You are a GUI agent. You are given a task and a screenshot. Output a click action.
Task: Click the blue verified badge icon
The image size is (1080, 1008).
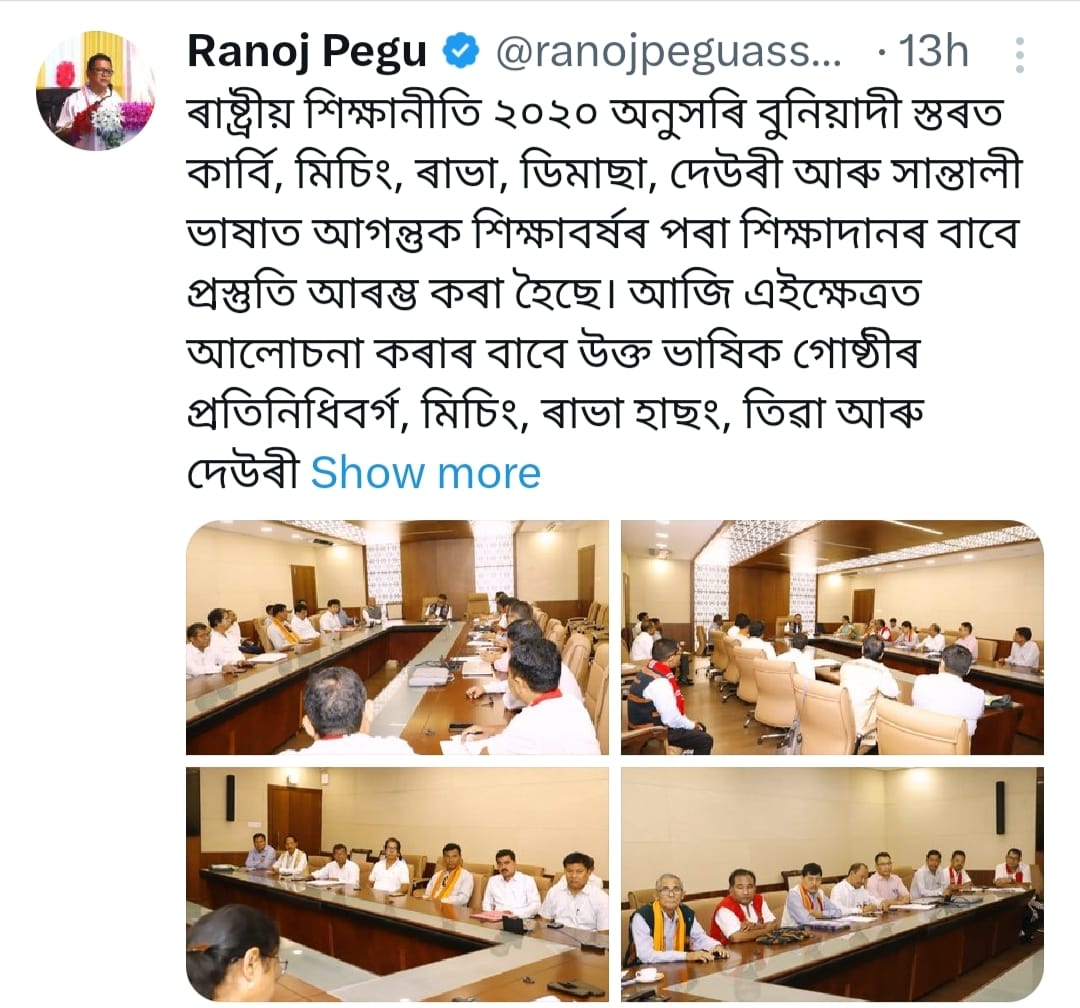[460, 52]
